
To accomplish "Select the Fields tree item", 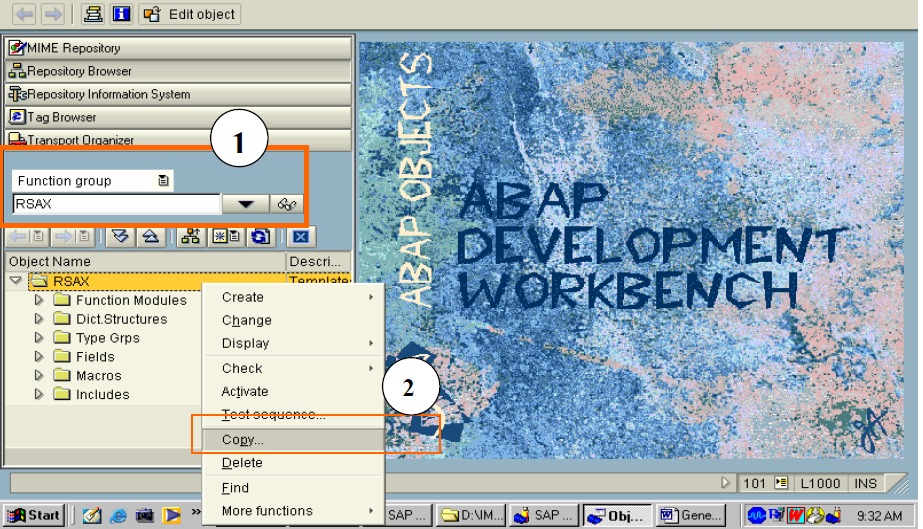I will 95,357.
